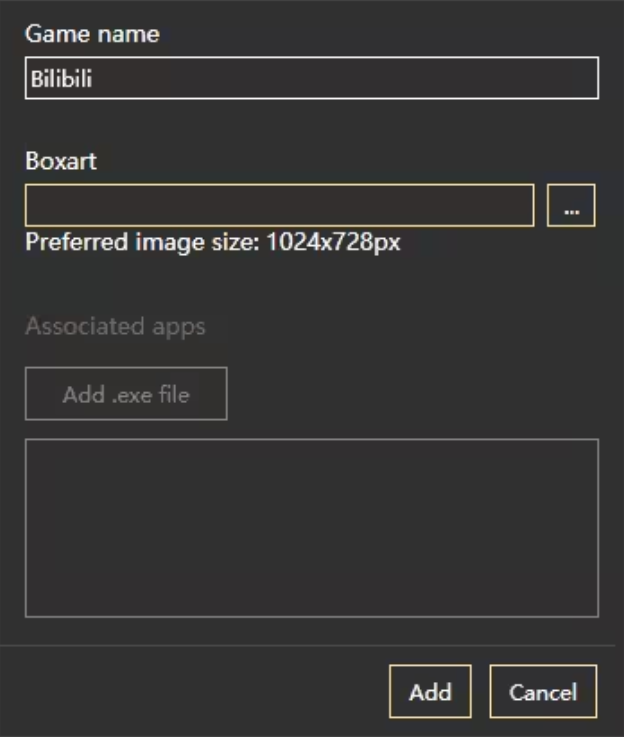Click the Preferred image size hint text
624x737 pixels.
pyautogui.click(x=213, y=242)
